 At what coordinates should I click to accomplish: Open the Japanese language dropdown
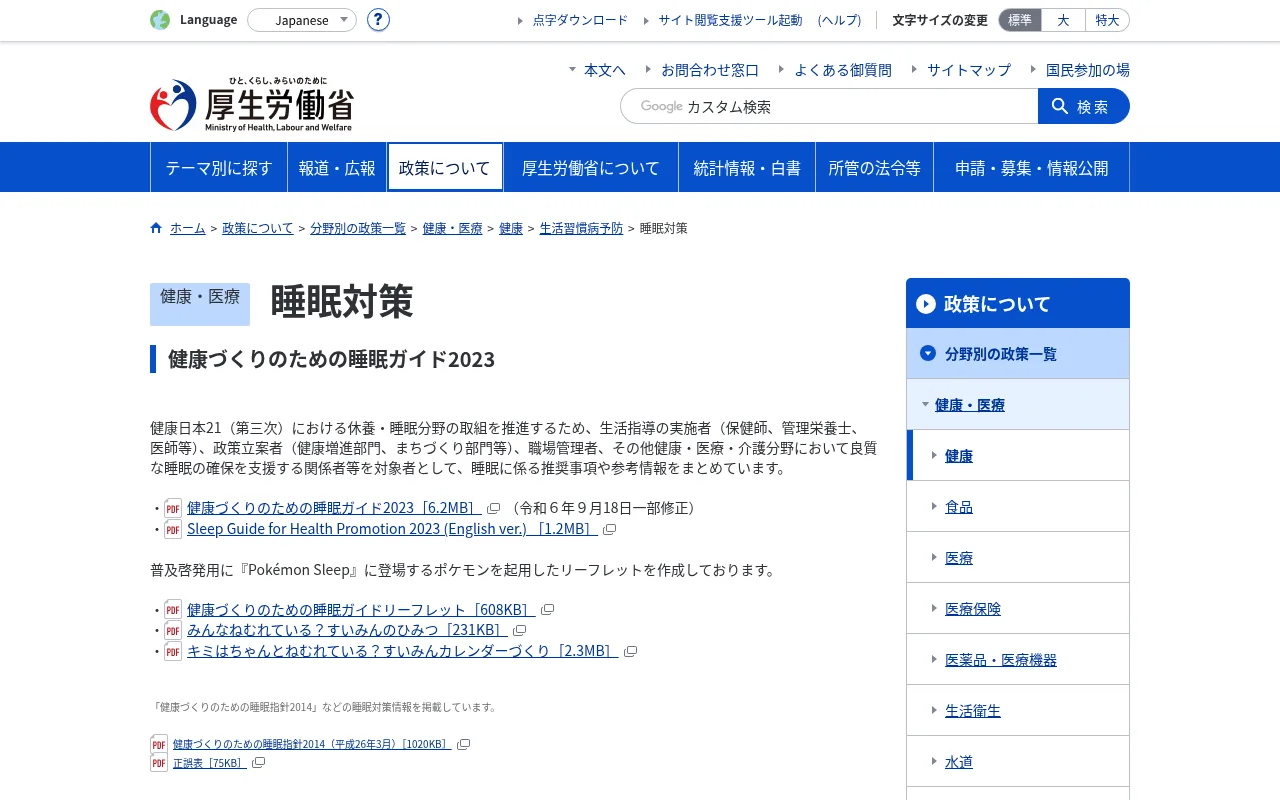302,20
